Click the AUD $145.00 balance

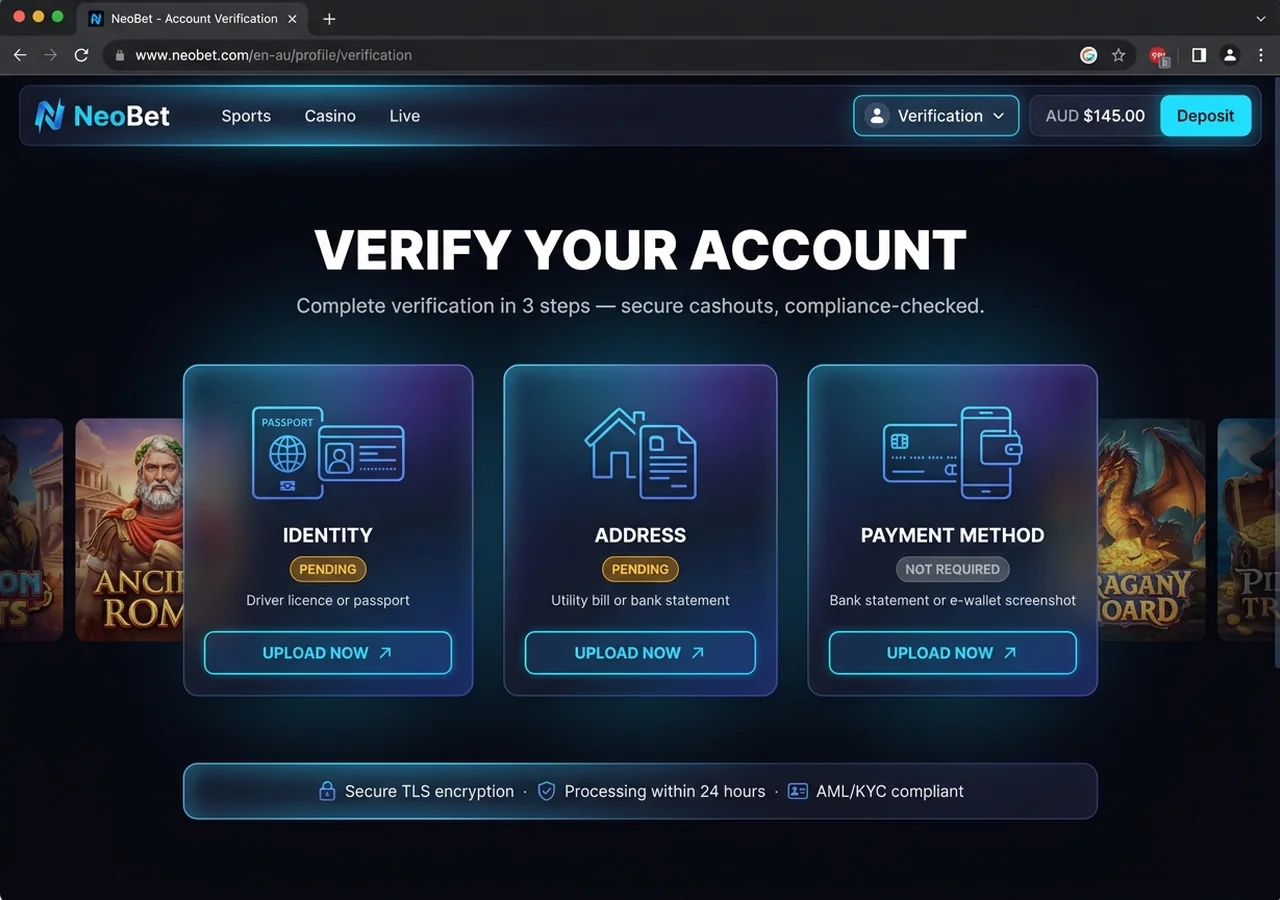(1095, 116)
